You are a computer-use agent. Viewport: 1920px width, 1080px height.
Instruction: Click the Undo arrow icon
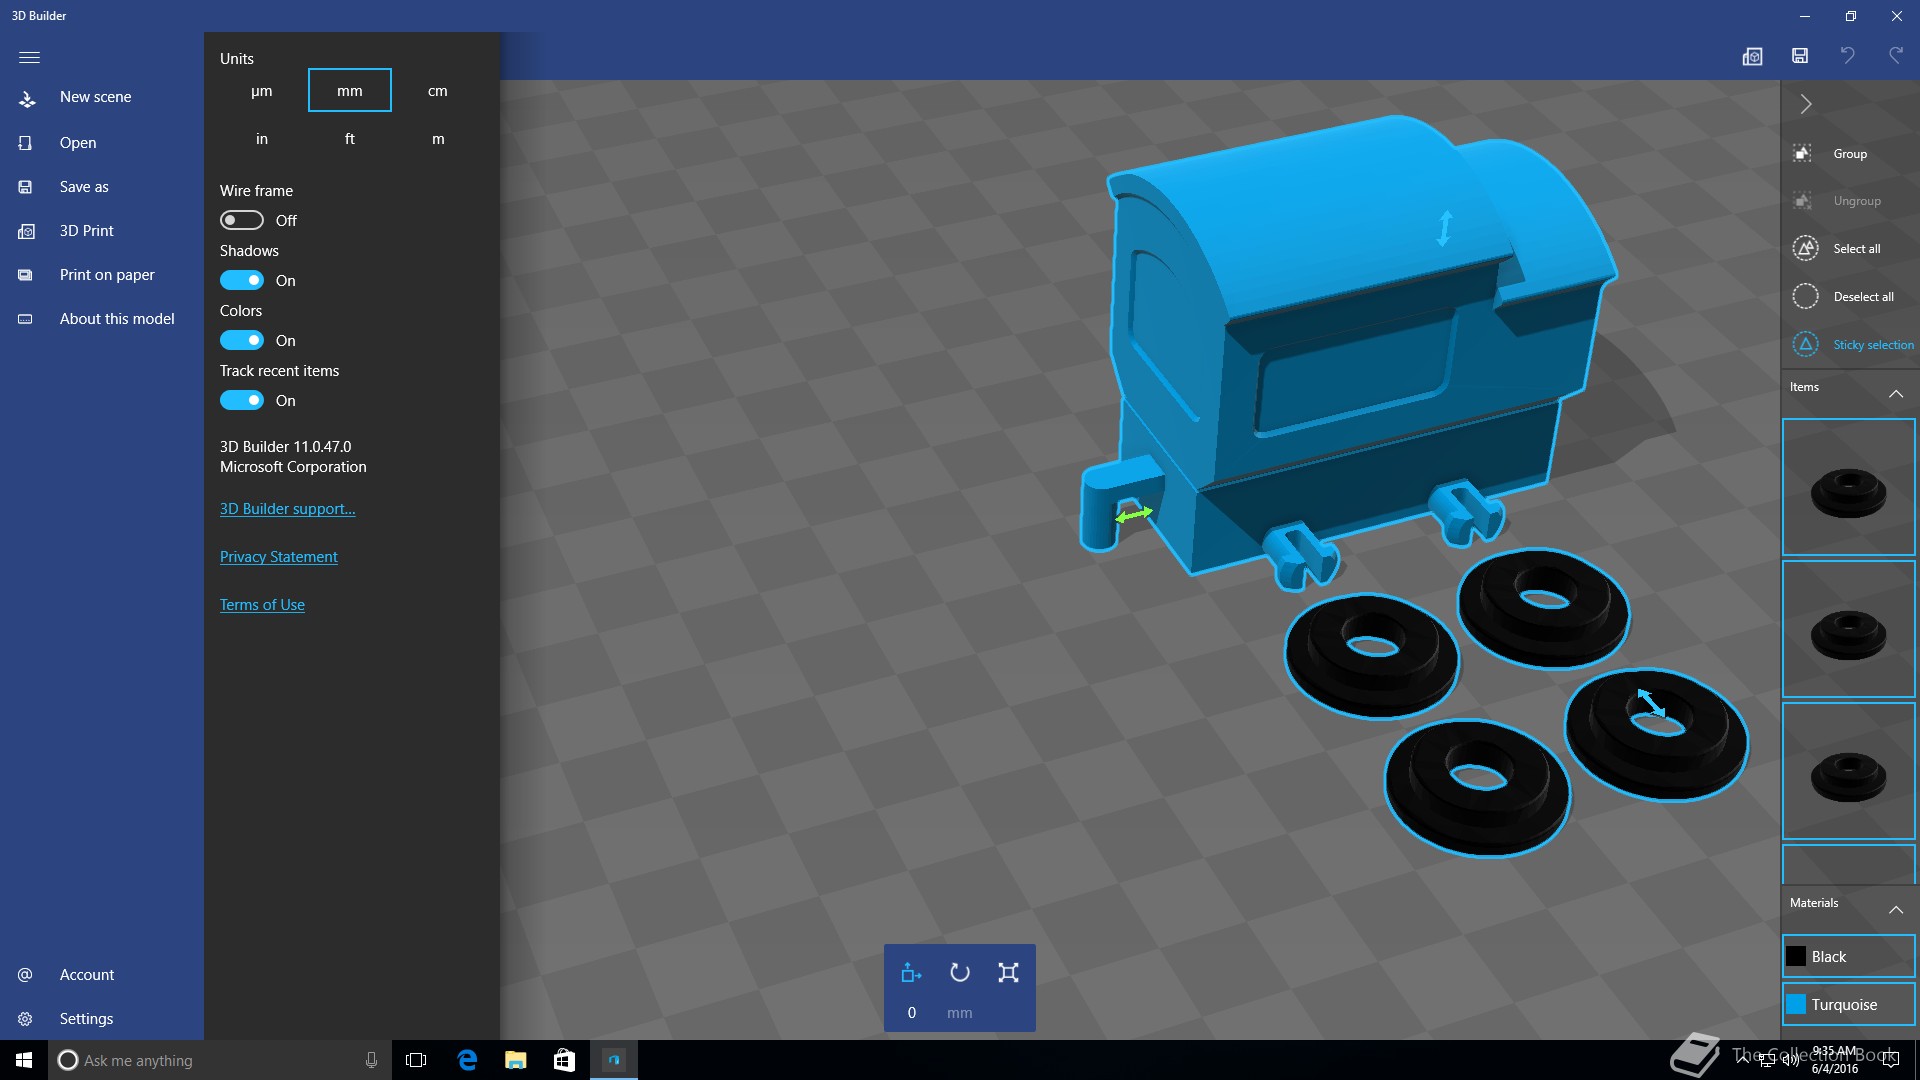click(x=1848, y=56)
